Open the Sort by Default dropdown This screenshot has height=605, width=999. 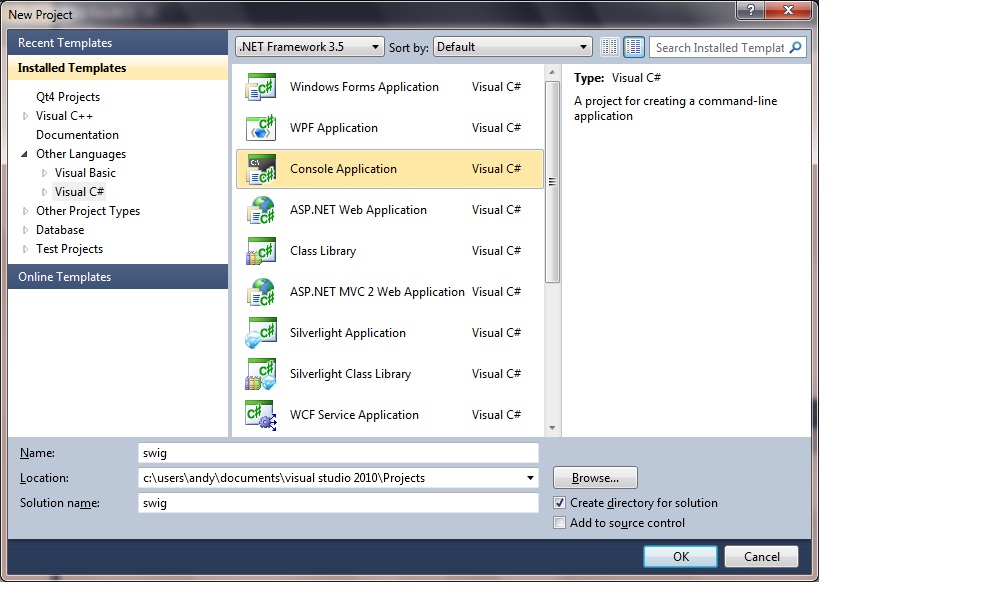click(512, 47)
